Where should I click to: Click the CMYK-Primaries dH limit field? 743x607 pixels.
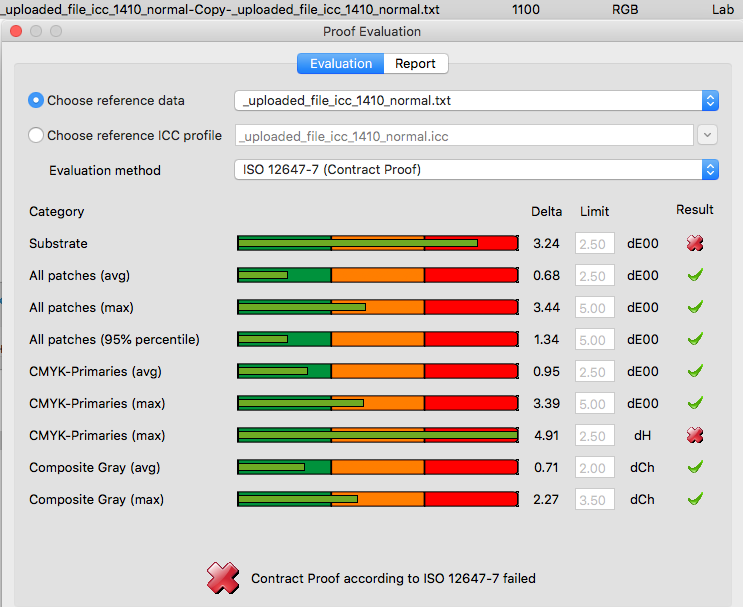pyautogui.click(x=595, y=435)
